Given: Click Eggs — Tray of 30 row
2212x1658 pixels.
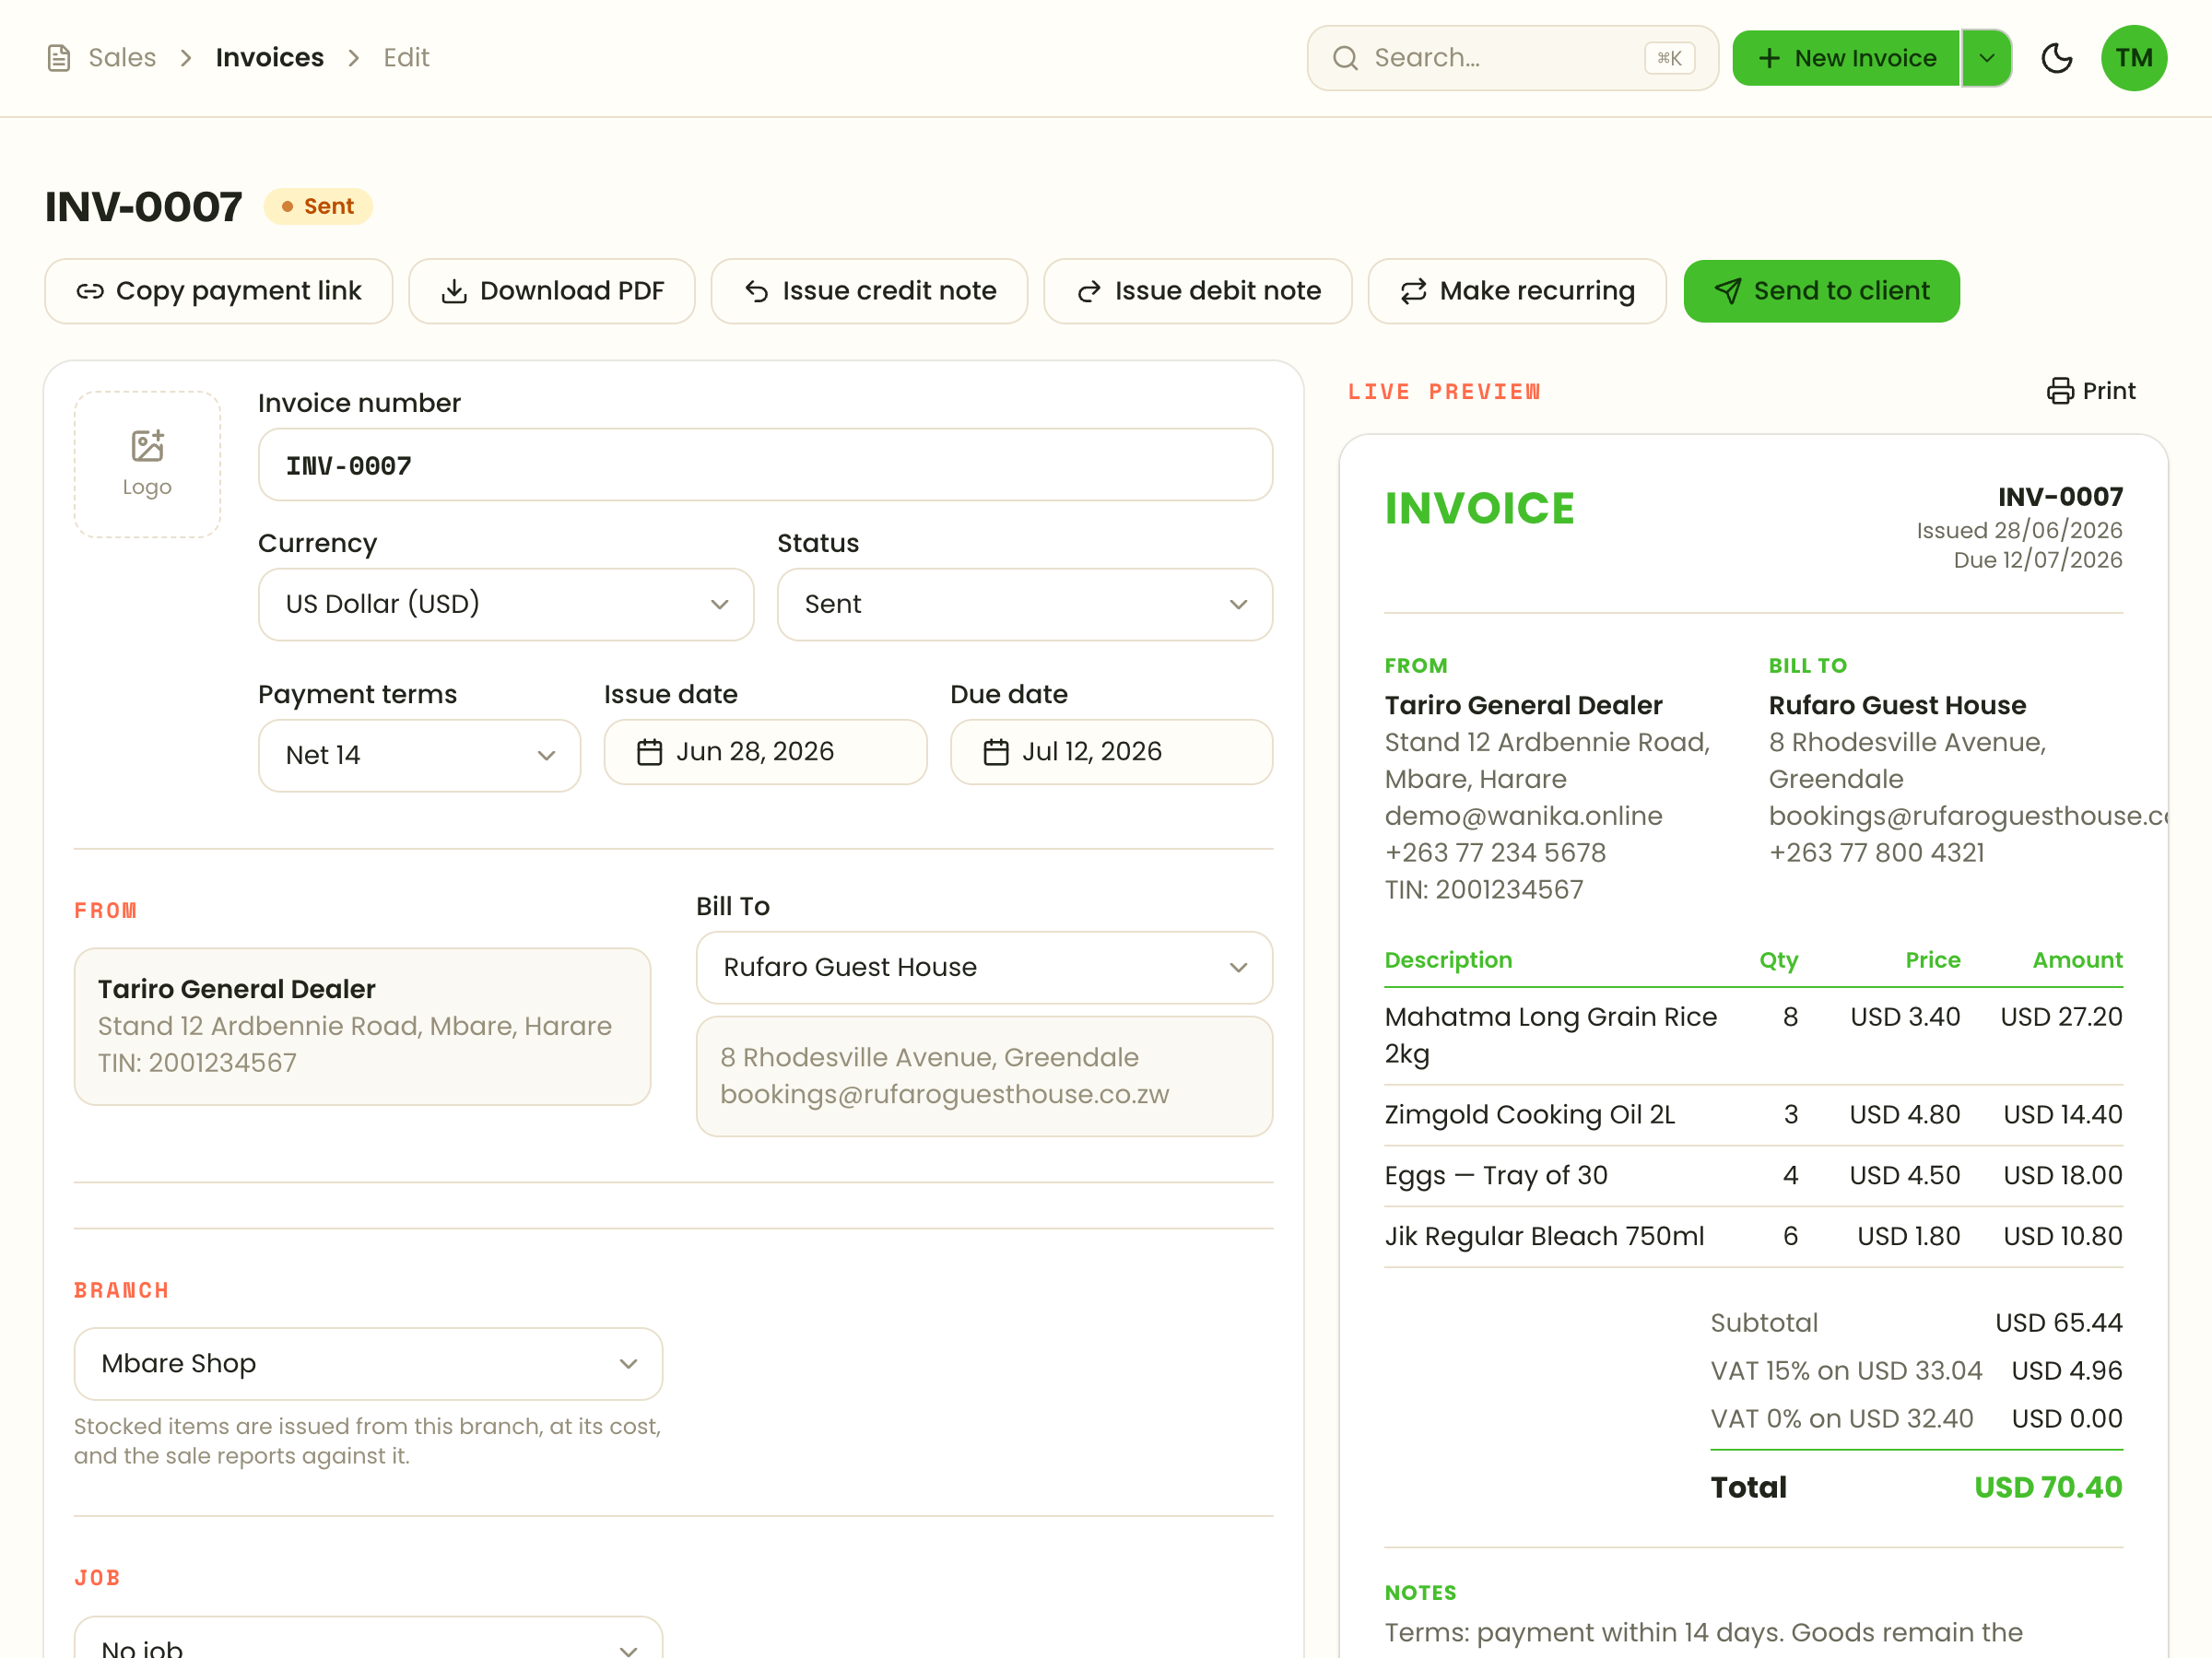Looking at the screenshot, I should (1753, 1175).
